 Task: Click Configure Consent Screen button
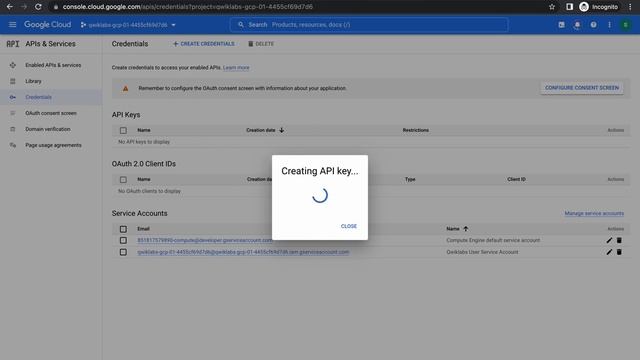click(x=582, y=88)
